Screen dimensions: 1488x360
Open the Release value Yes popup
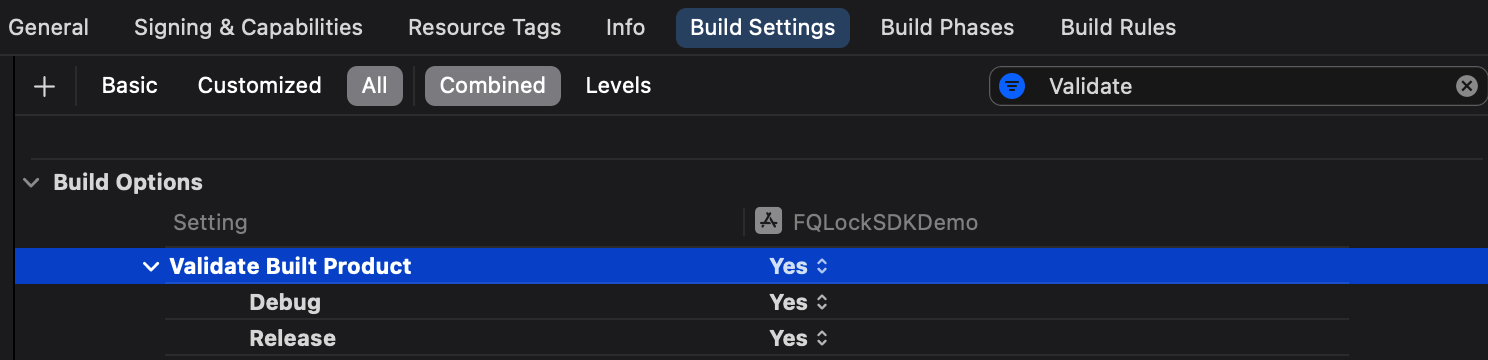coord(799,338)
